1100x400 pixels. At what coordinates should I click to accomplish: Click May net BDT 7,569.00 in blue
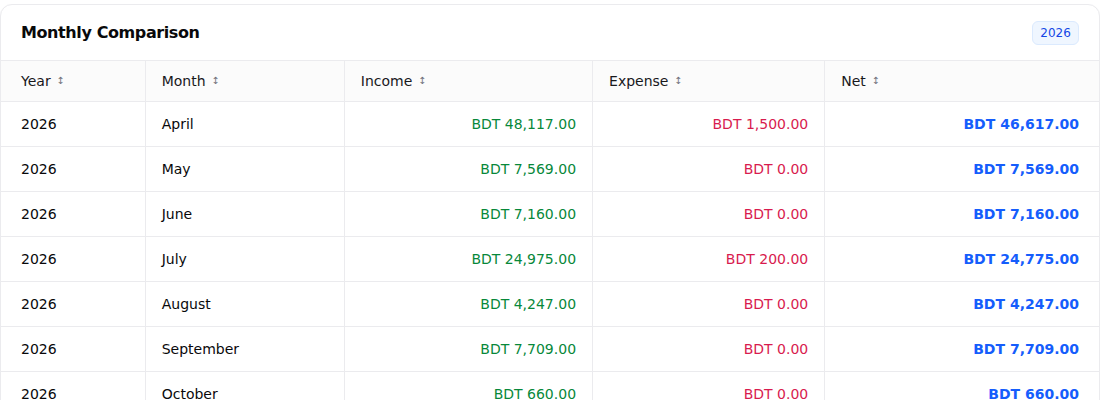point(1026,169)
